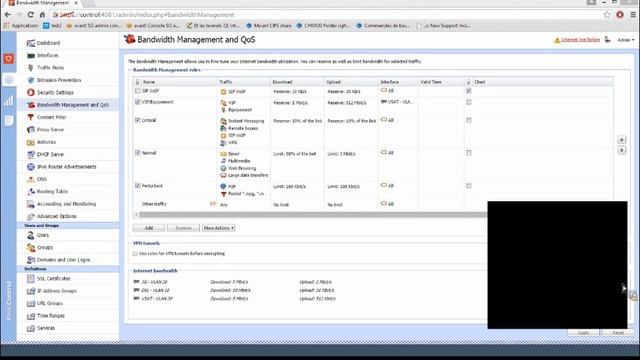Toggle the Perturbant rule checkbox

(x=138, y=186)
